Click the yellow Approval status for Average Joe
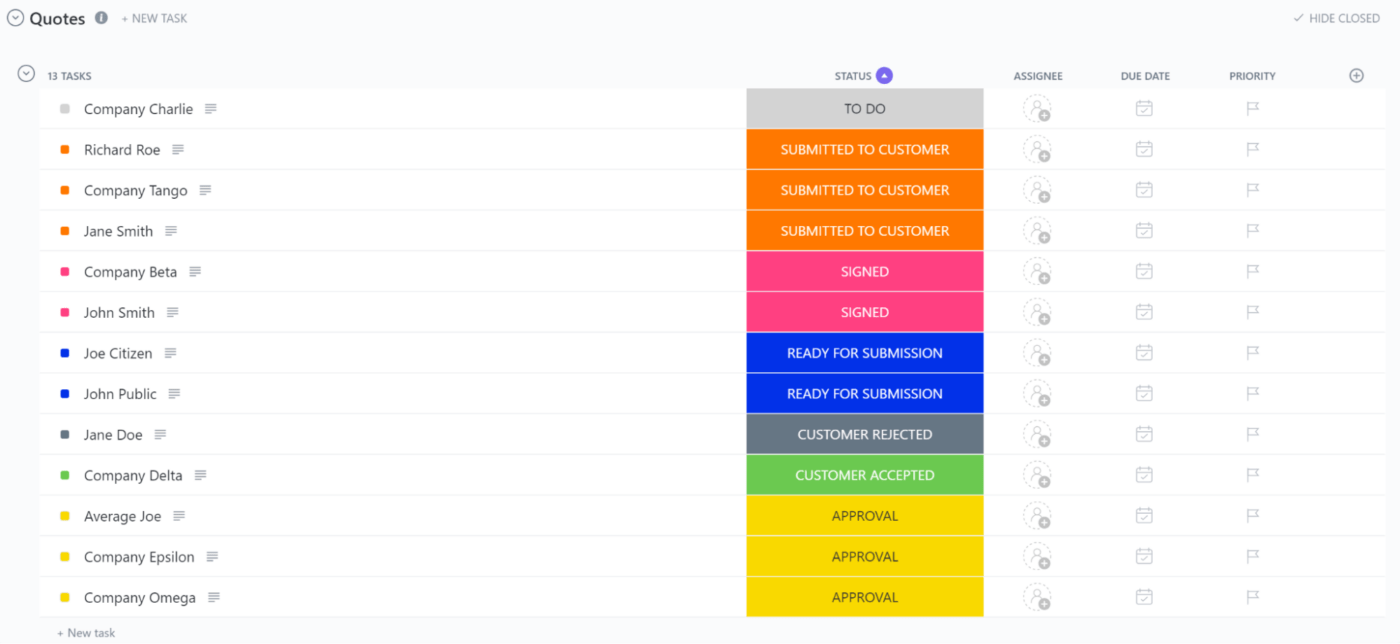1400x644 pixels. [864, 516]
